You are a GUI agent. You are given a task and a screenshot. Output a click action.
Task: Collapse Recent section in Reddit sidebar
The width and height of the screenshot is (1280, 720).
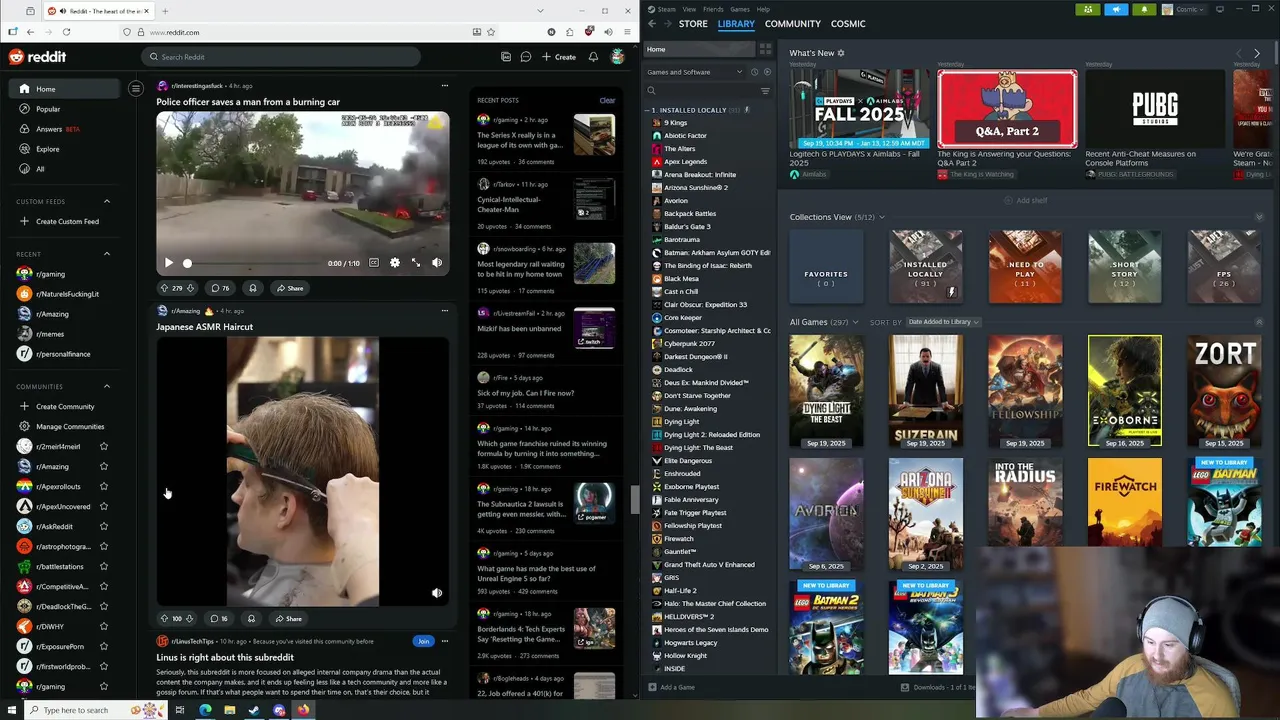[107, 254]
